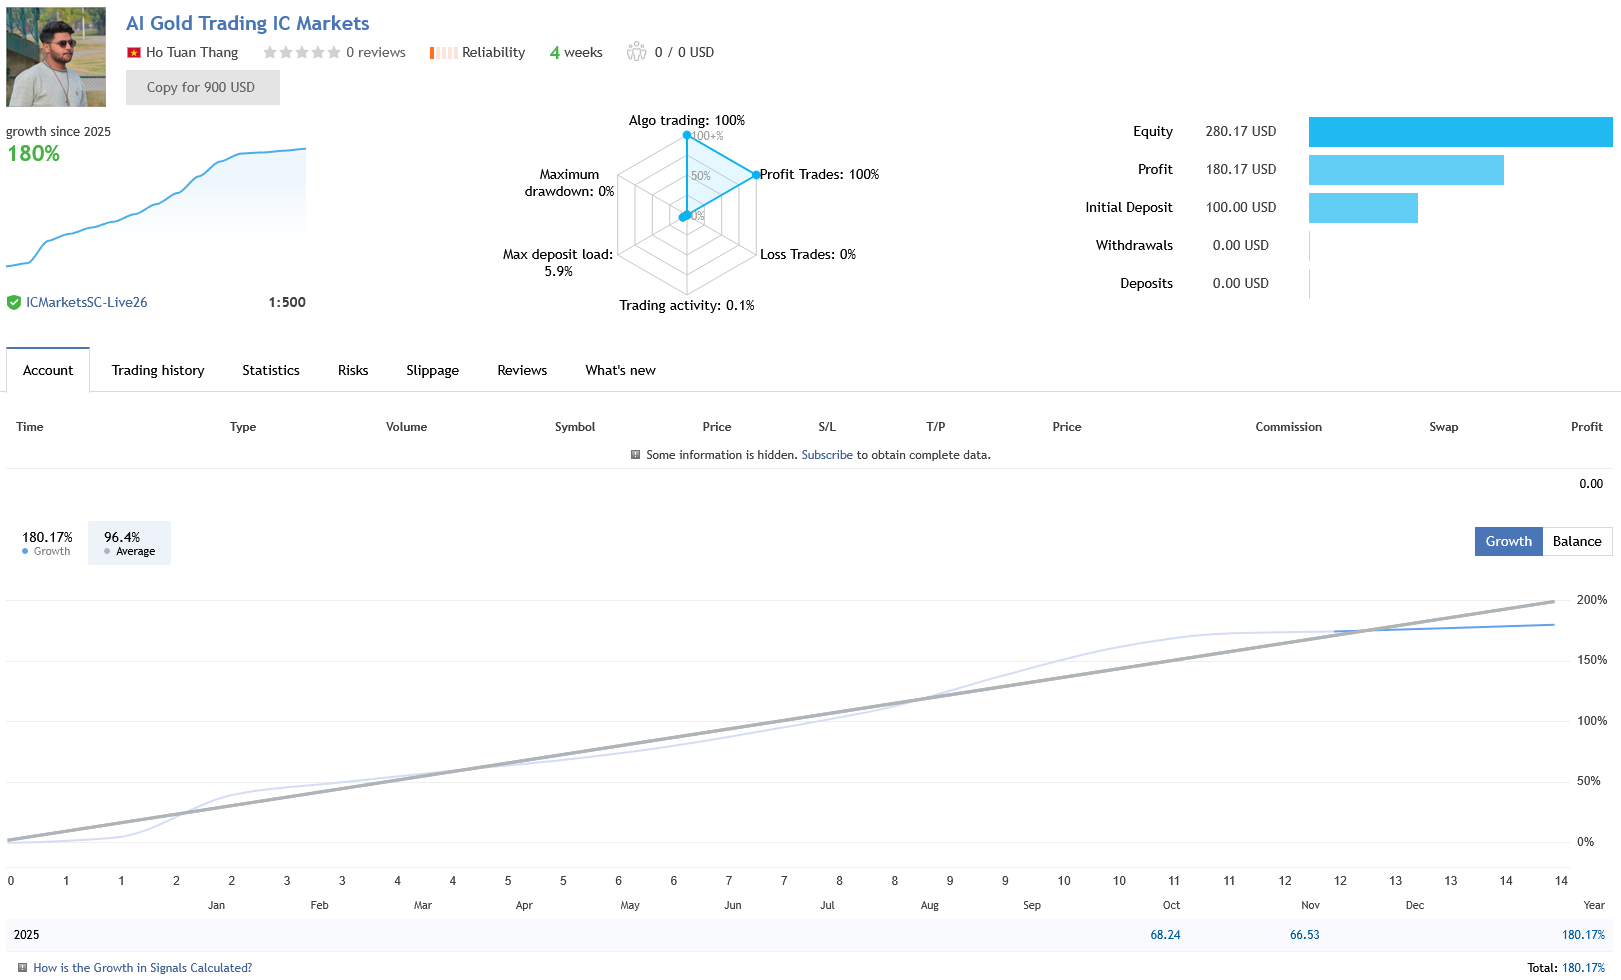
Task: View the Reviews tab
Action: 521,370
